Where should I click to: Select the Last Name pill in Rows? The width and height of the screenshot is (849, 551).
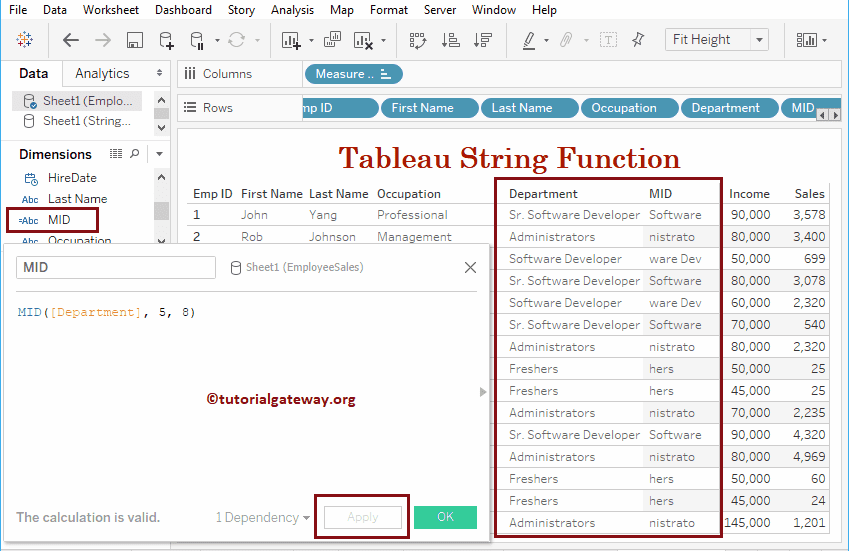(x=530, y=108)
